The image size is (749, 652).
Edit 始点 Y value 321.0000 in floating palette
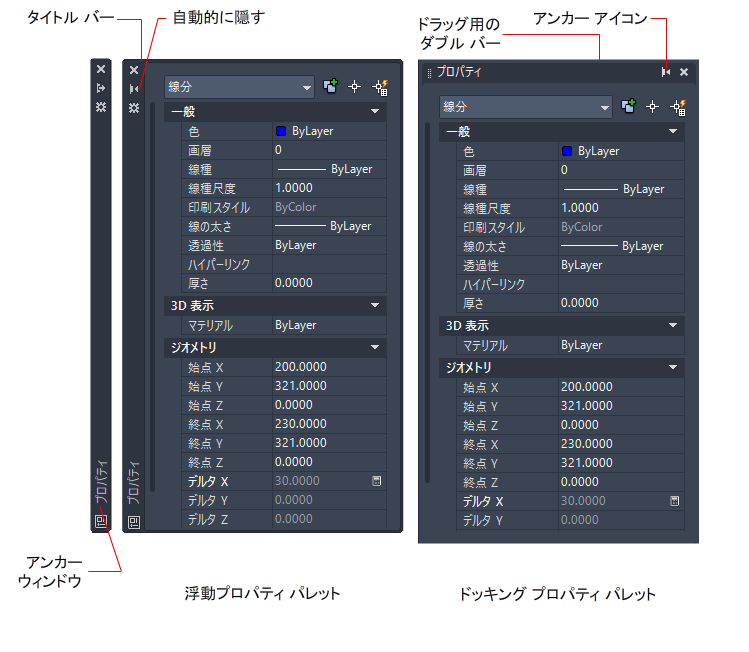point(329,386)
